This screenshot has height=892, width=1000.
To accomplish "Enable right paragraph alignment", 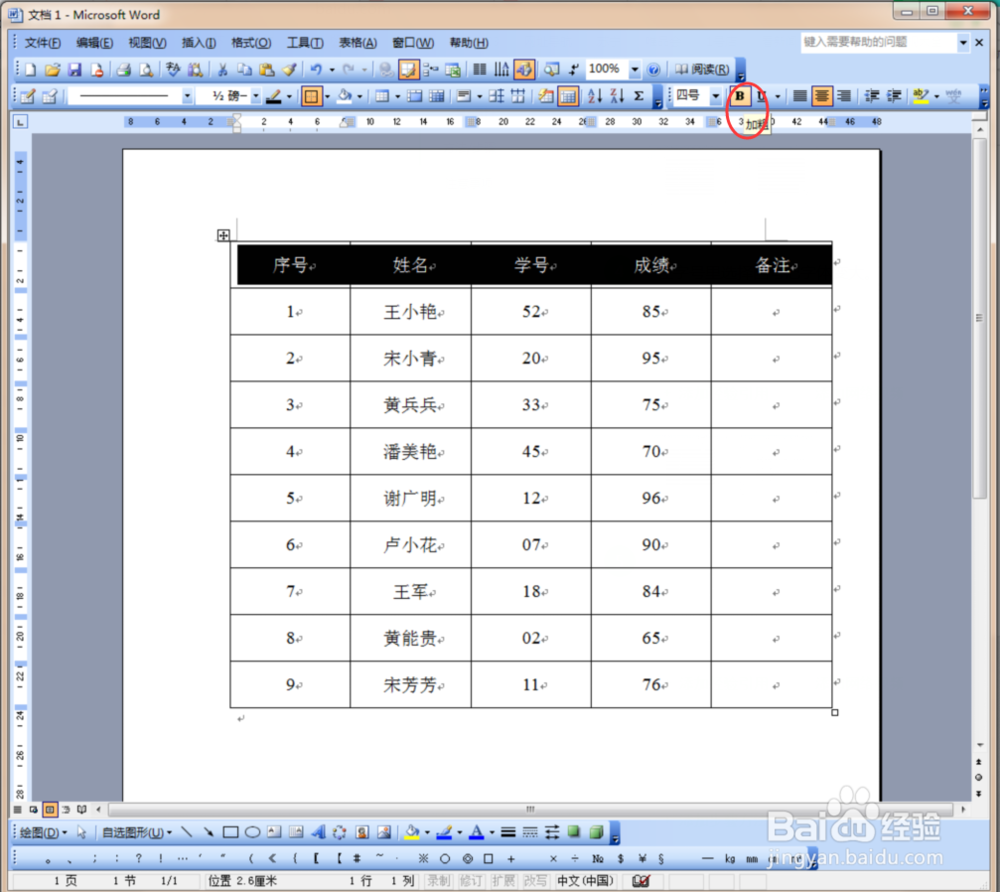I will (x=843, y=96).
